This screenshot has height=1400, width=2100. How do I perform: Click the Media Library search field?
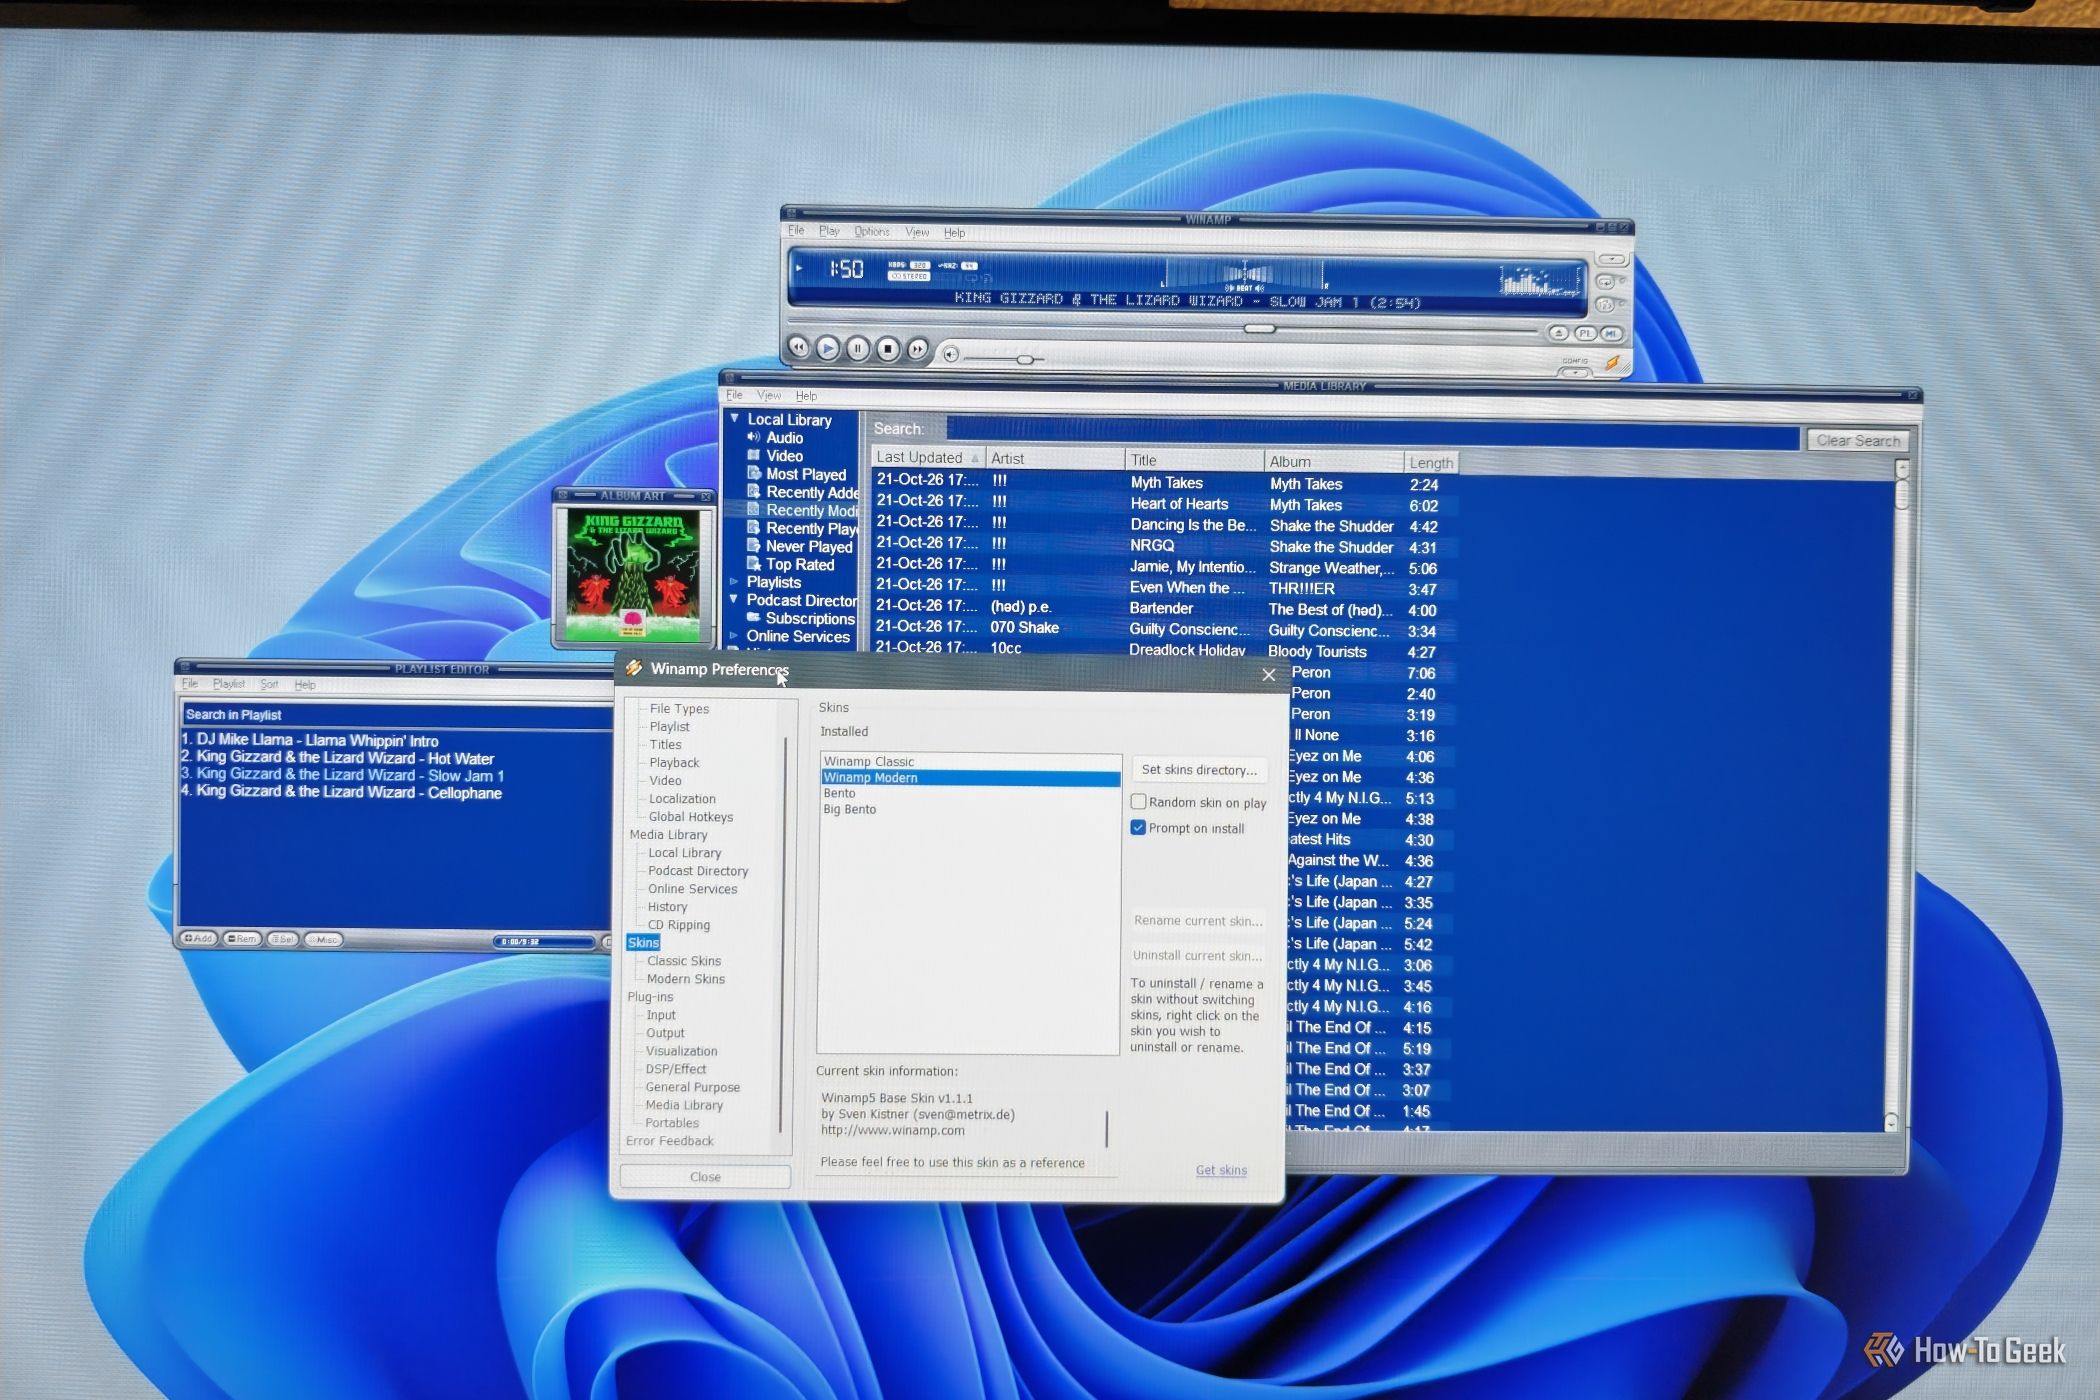click(x=1372, y=435)
